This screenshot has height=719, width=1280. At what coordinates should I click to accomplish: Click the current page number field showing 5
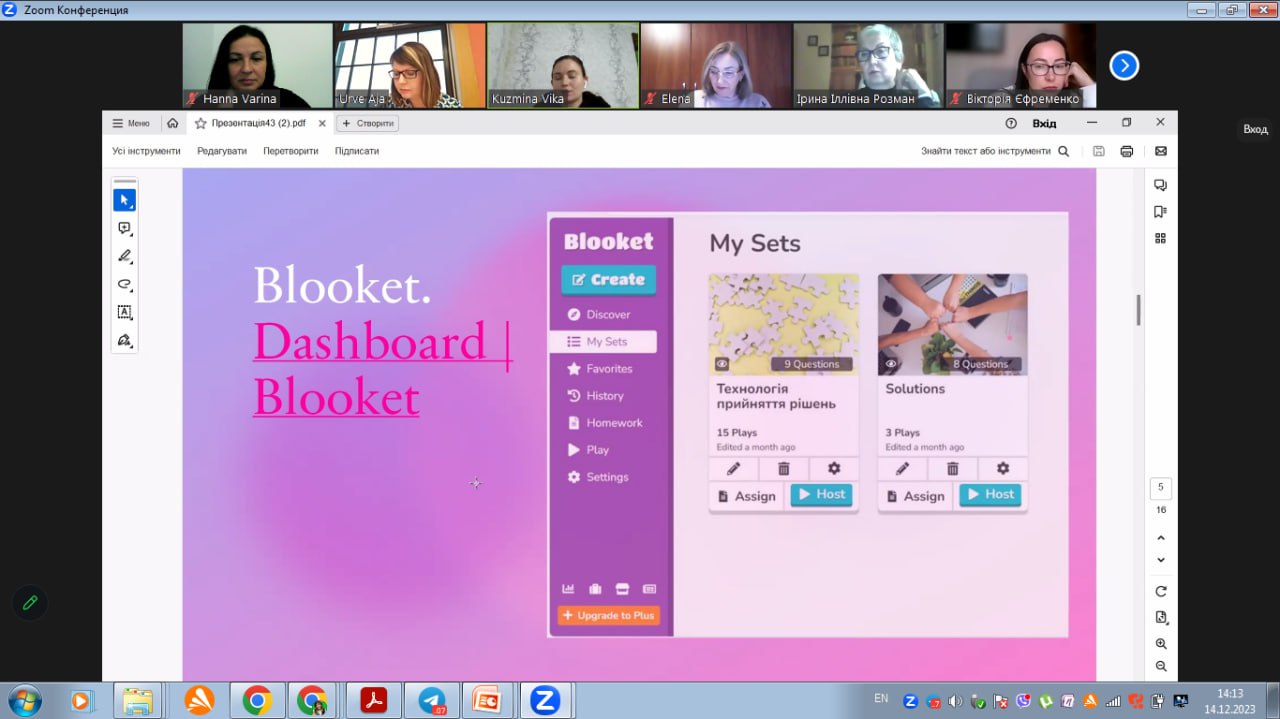pyautogui.click(x=1161, y=488)
